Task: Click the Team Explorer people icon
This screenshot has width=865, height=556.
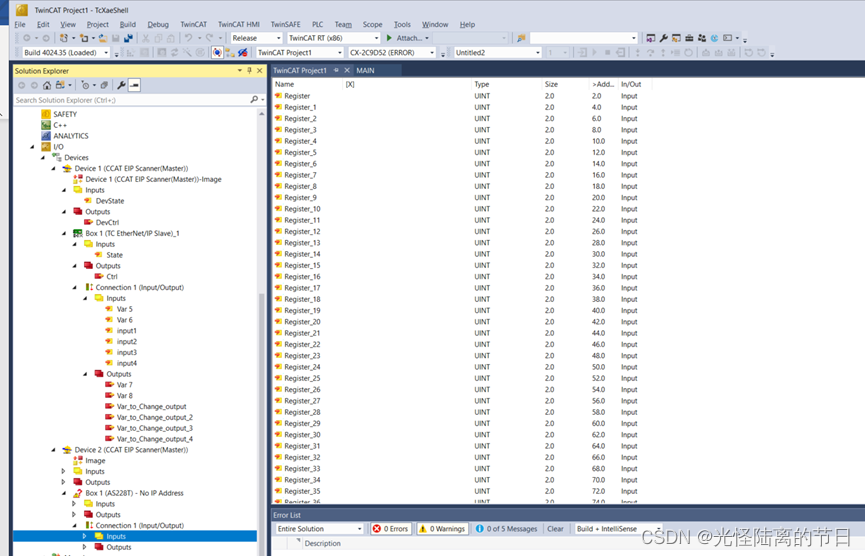Action: point(702,38)
